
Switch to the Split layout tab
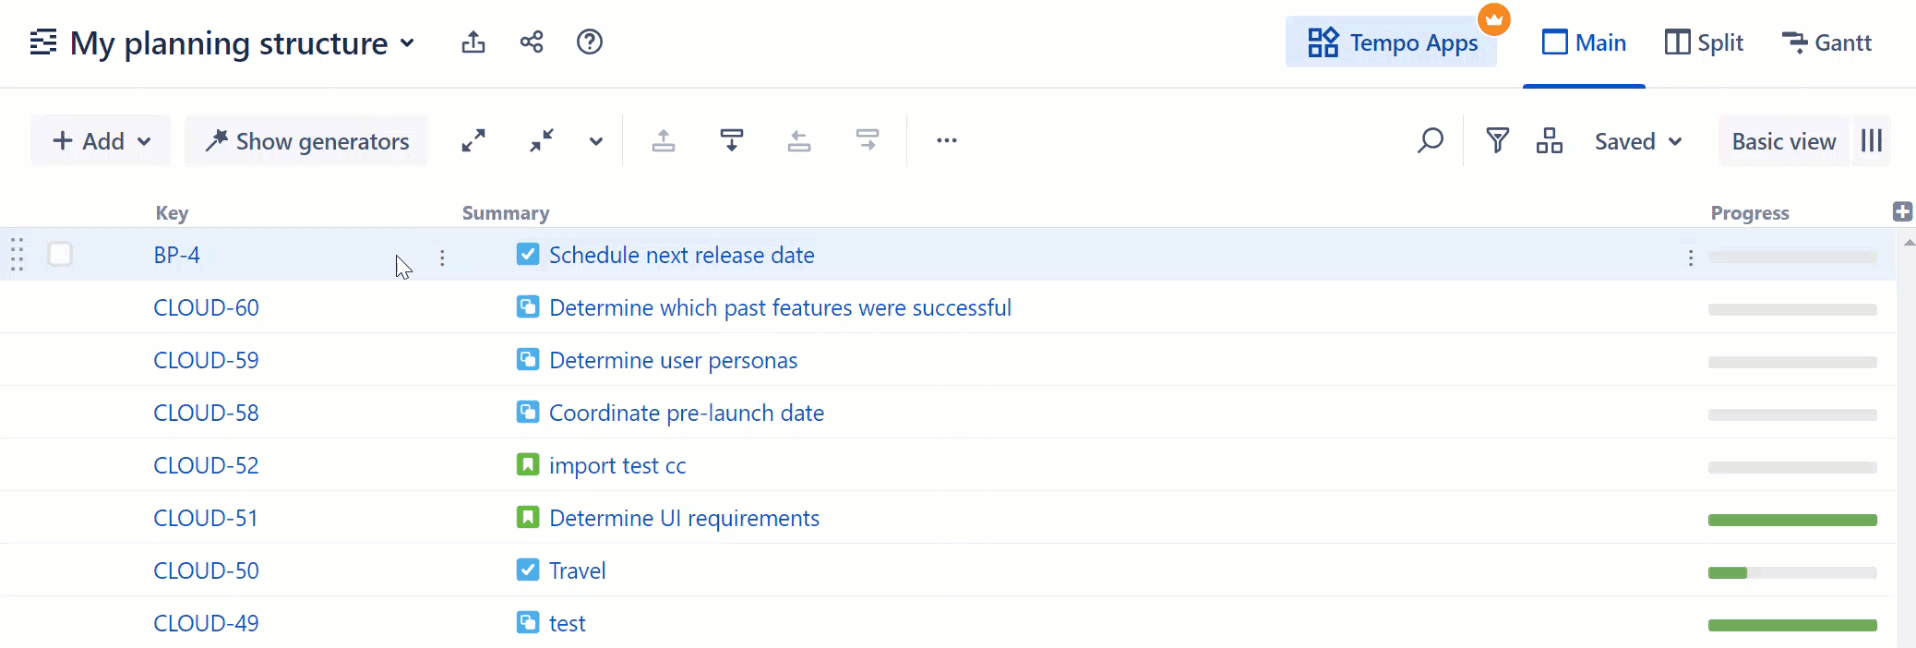(1704, 43)
